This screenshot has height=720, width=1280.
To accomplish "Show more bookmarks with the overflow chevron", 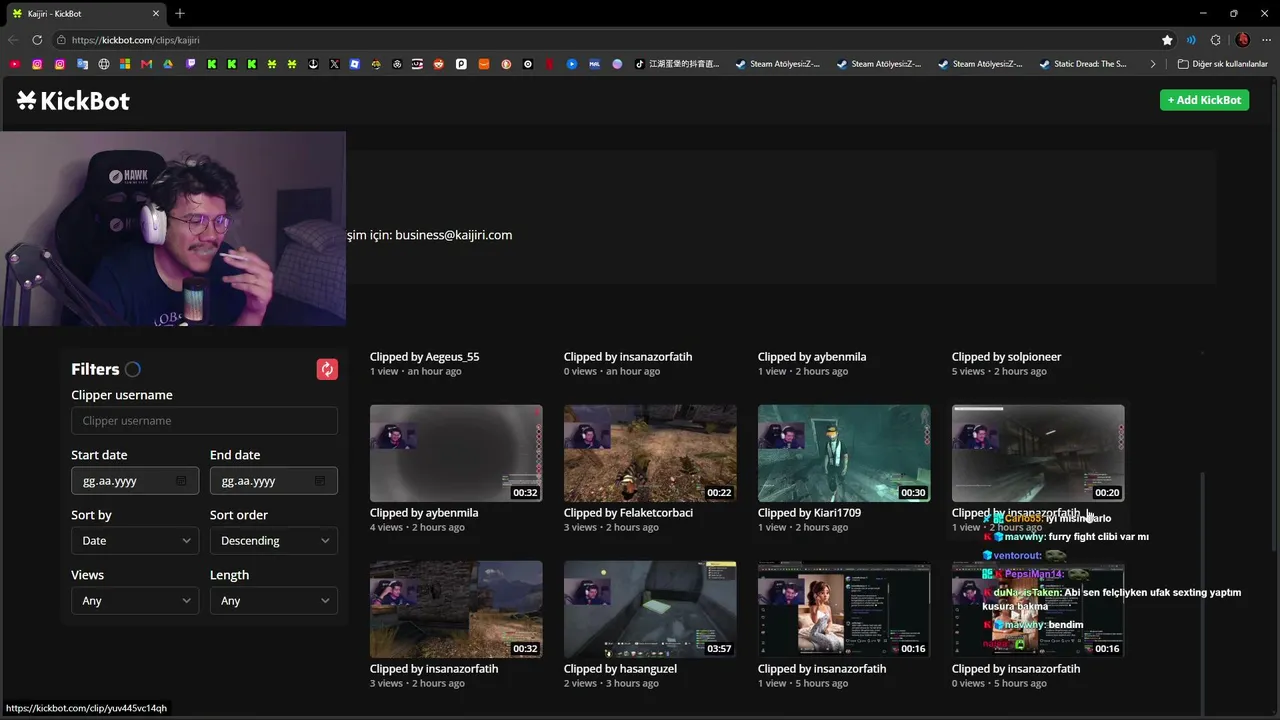I will point(1153,64).
